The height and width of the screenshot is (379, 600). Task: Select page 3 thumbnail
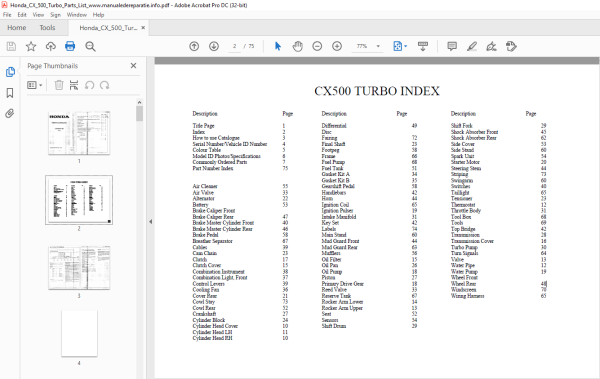79,268
